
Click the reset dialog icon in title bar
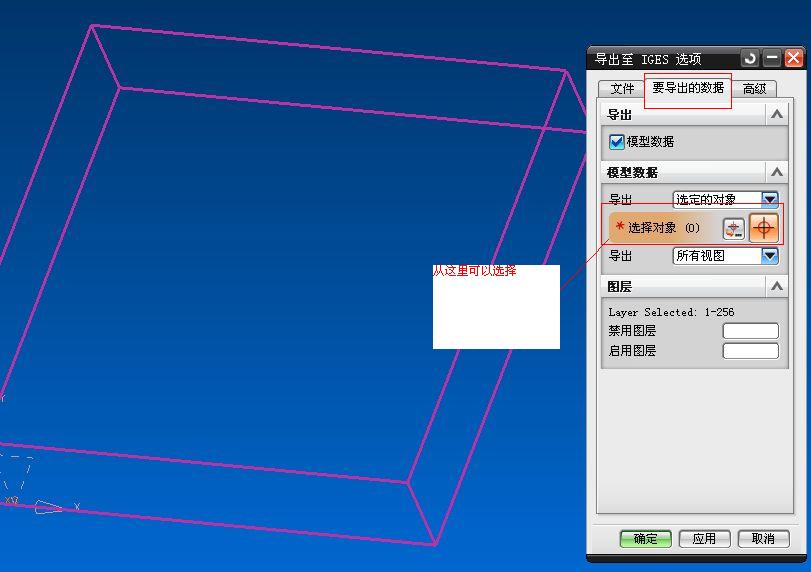click(x=749, y=58)
